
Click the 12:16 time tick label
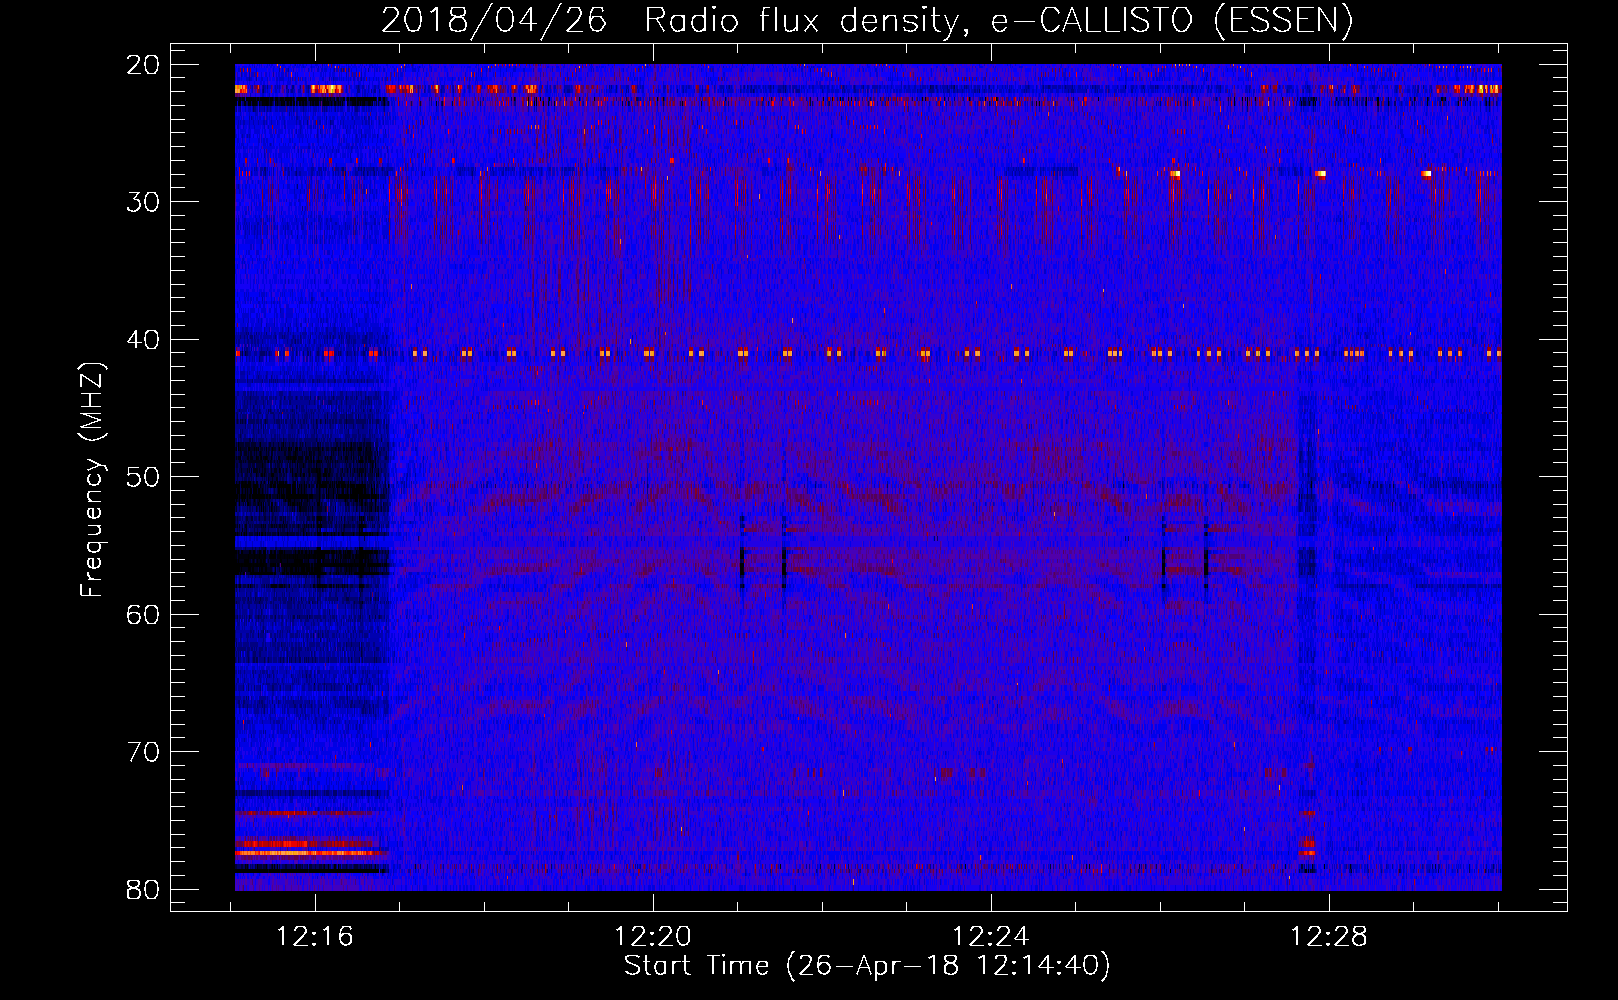pyautogui.click(x=315, y=937)
